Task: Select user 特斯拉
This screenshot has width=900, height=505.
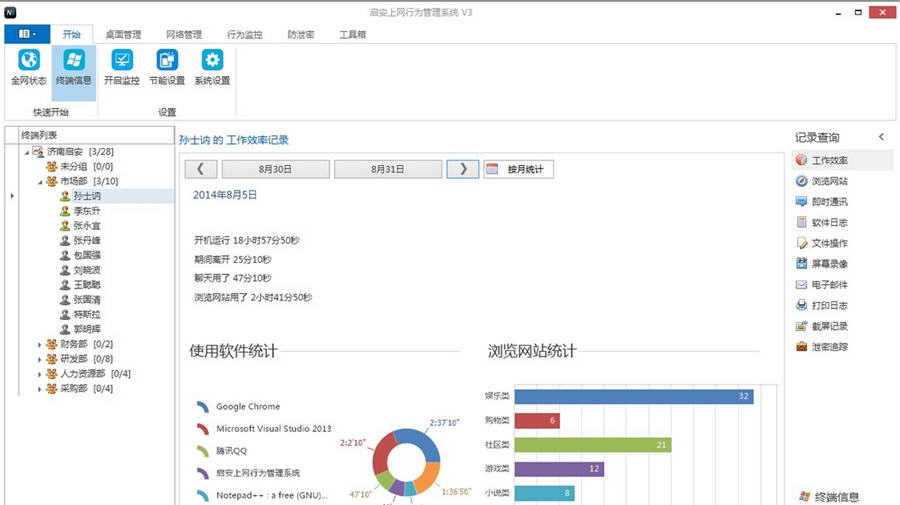Action: click(x=81, y=314)
